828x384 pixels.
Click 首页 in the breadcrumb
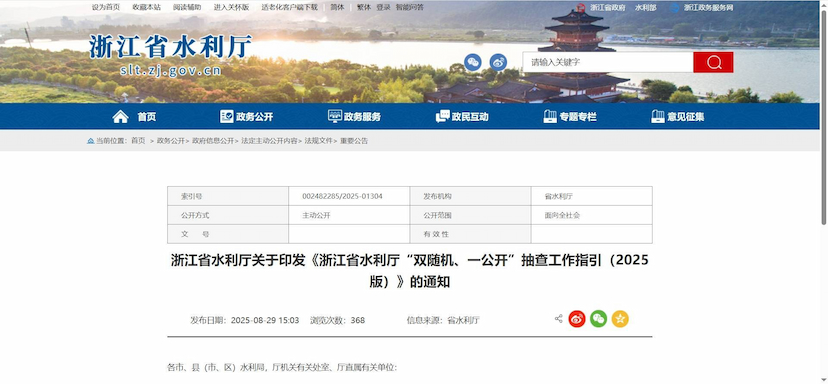(138, 141)
